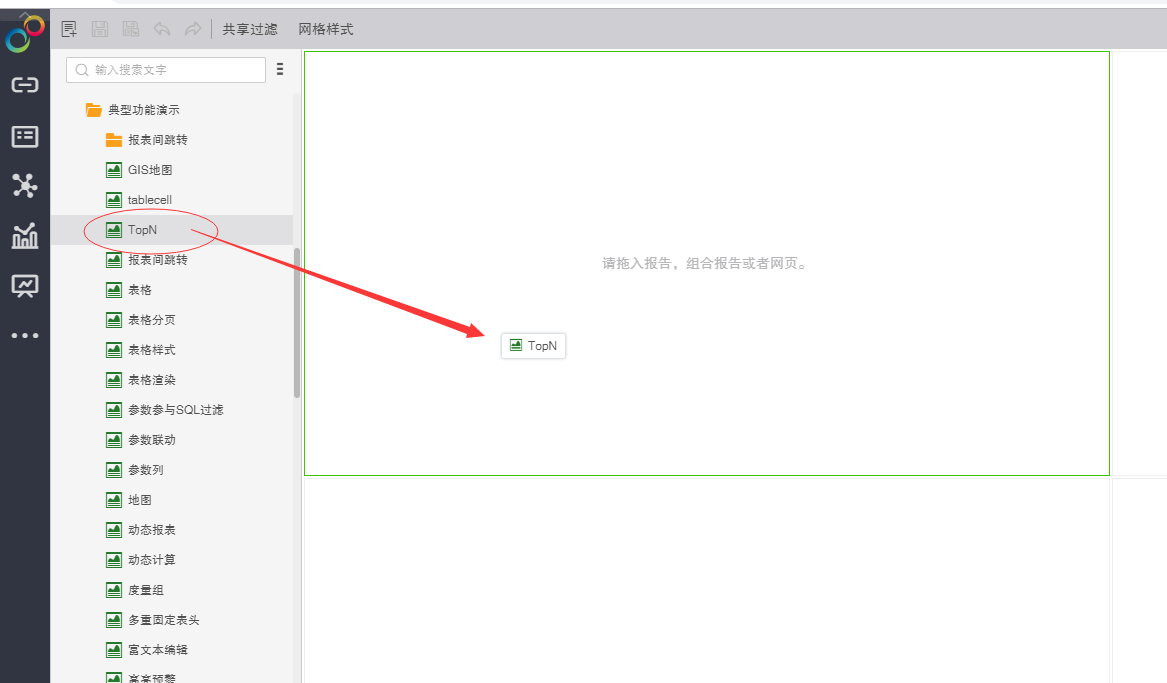This screenshot has height=683, width=1167.
Task: Open the data connection link sidebar icon
Action: point(25,85)
